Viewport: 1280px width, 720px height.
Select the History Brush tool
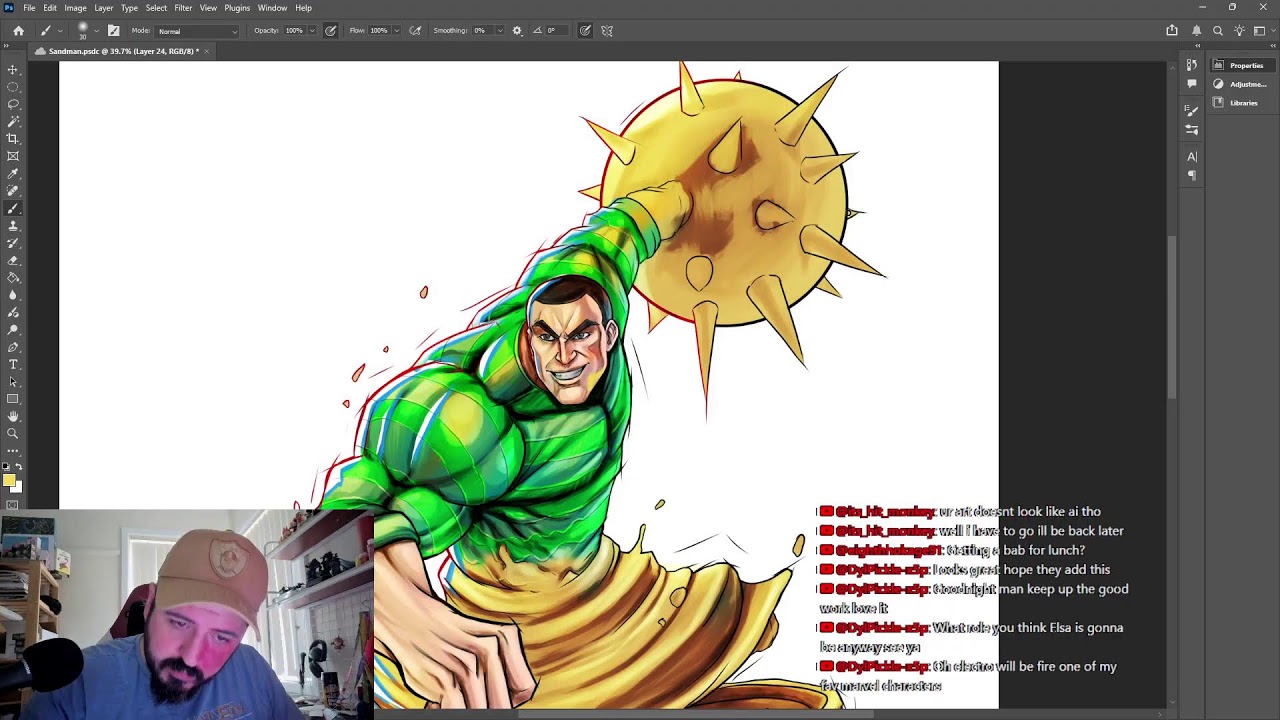tap(13, 243)
